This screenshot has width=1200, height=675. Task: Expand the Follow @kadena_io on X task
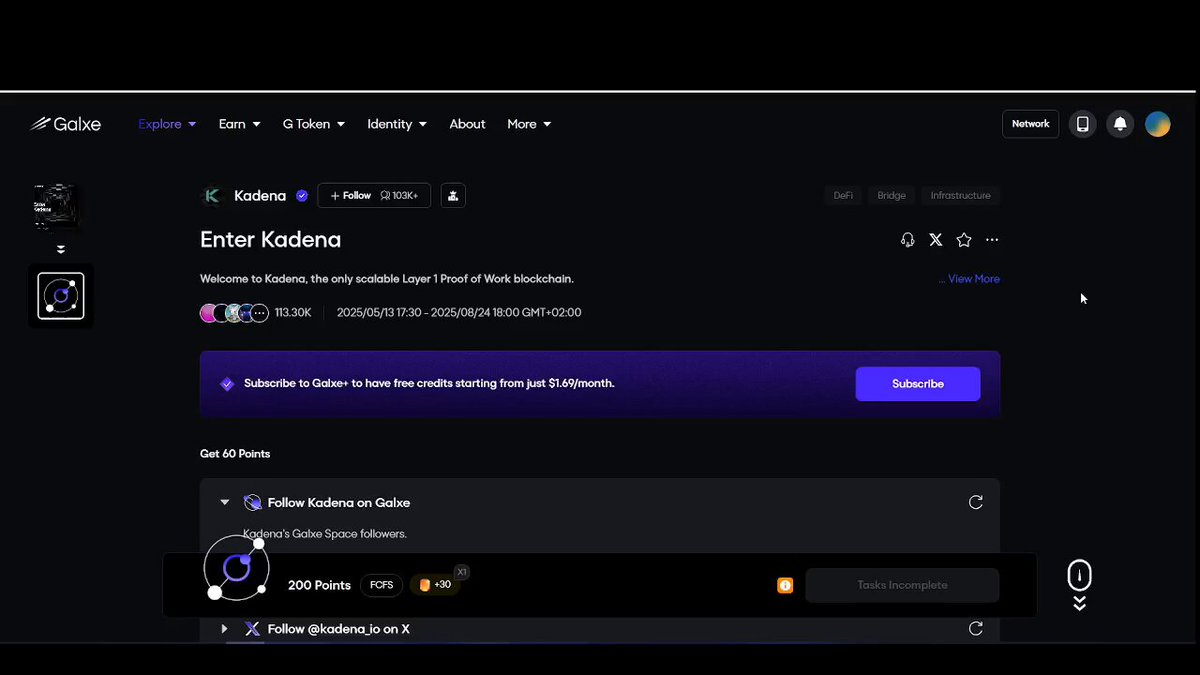coord(225,629)
